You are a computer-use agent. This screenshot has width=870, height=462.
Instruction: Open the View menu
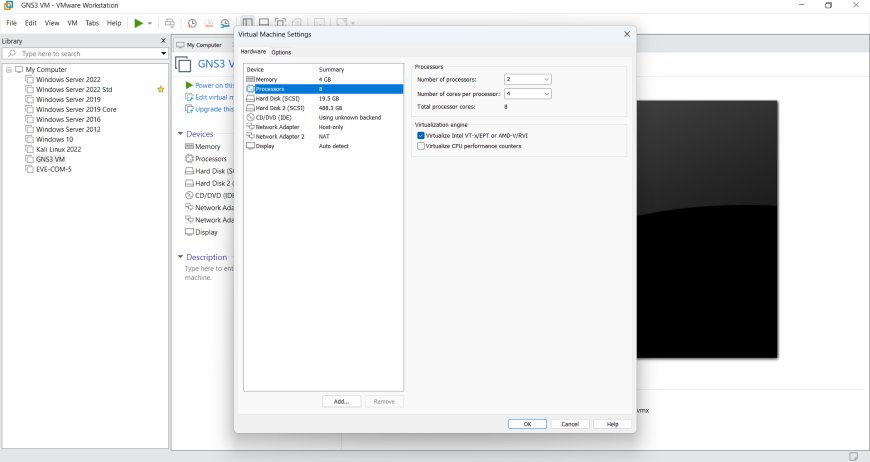52,23
